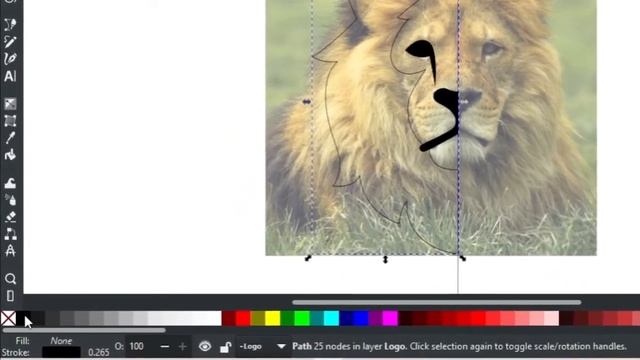Click the black Stroke color indicator

[x=61, y=352]
